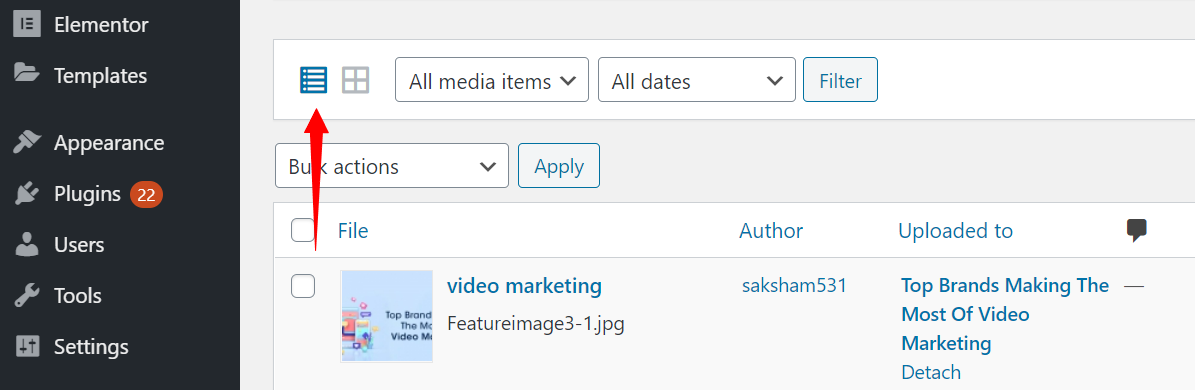Click the Detach link

point(931,372)
